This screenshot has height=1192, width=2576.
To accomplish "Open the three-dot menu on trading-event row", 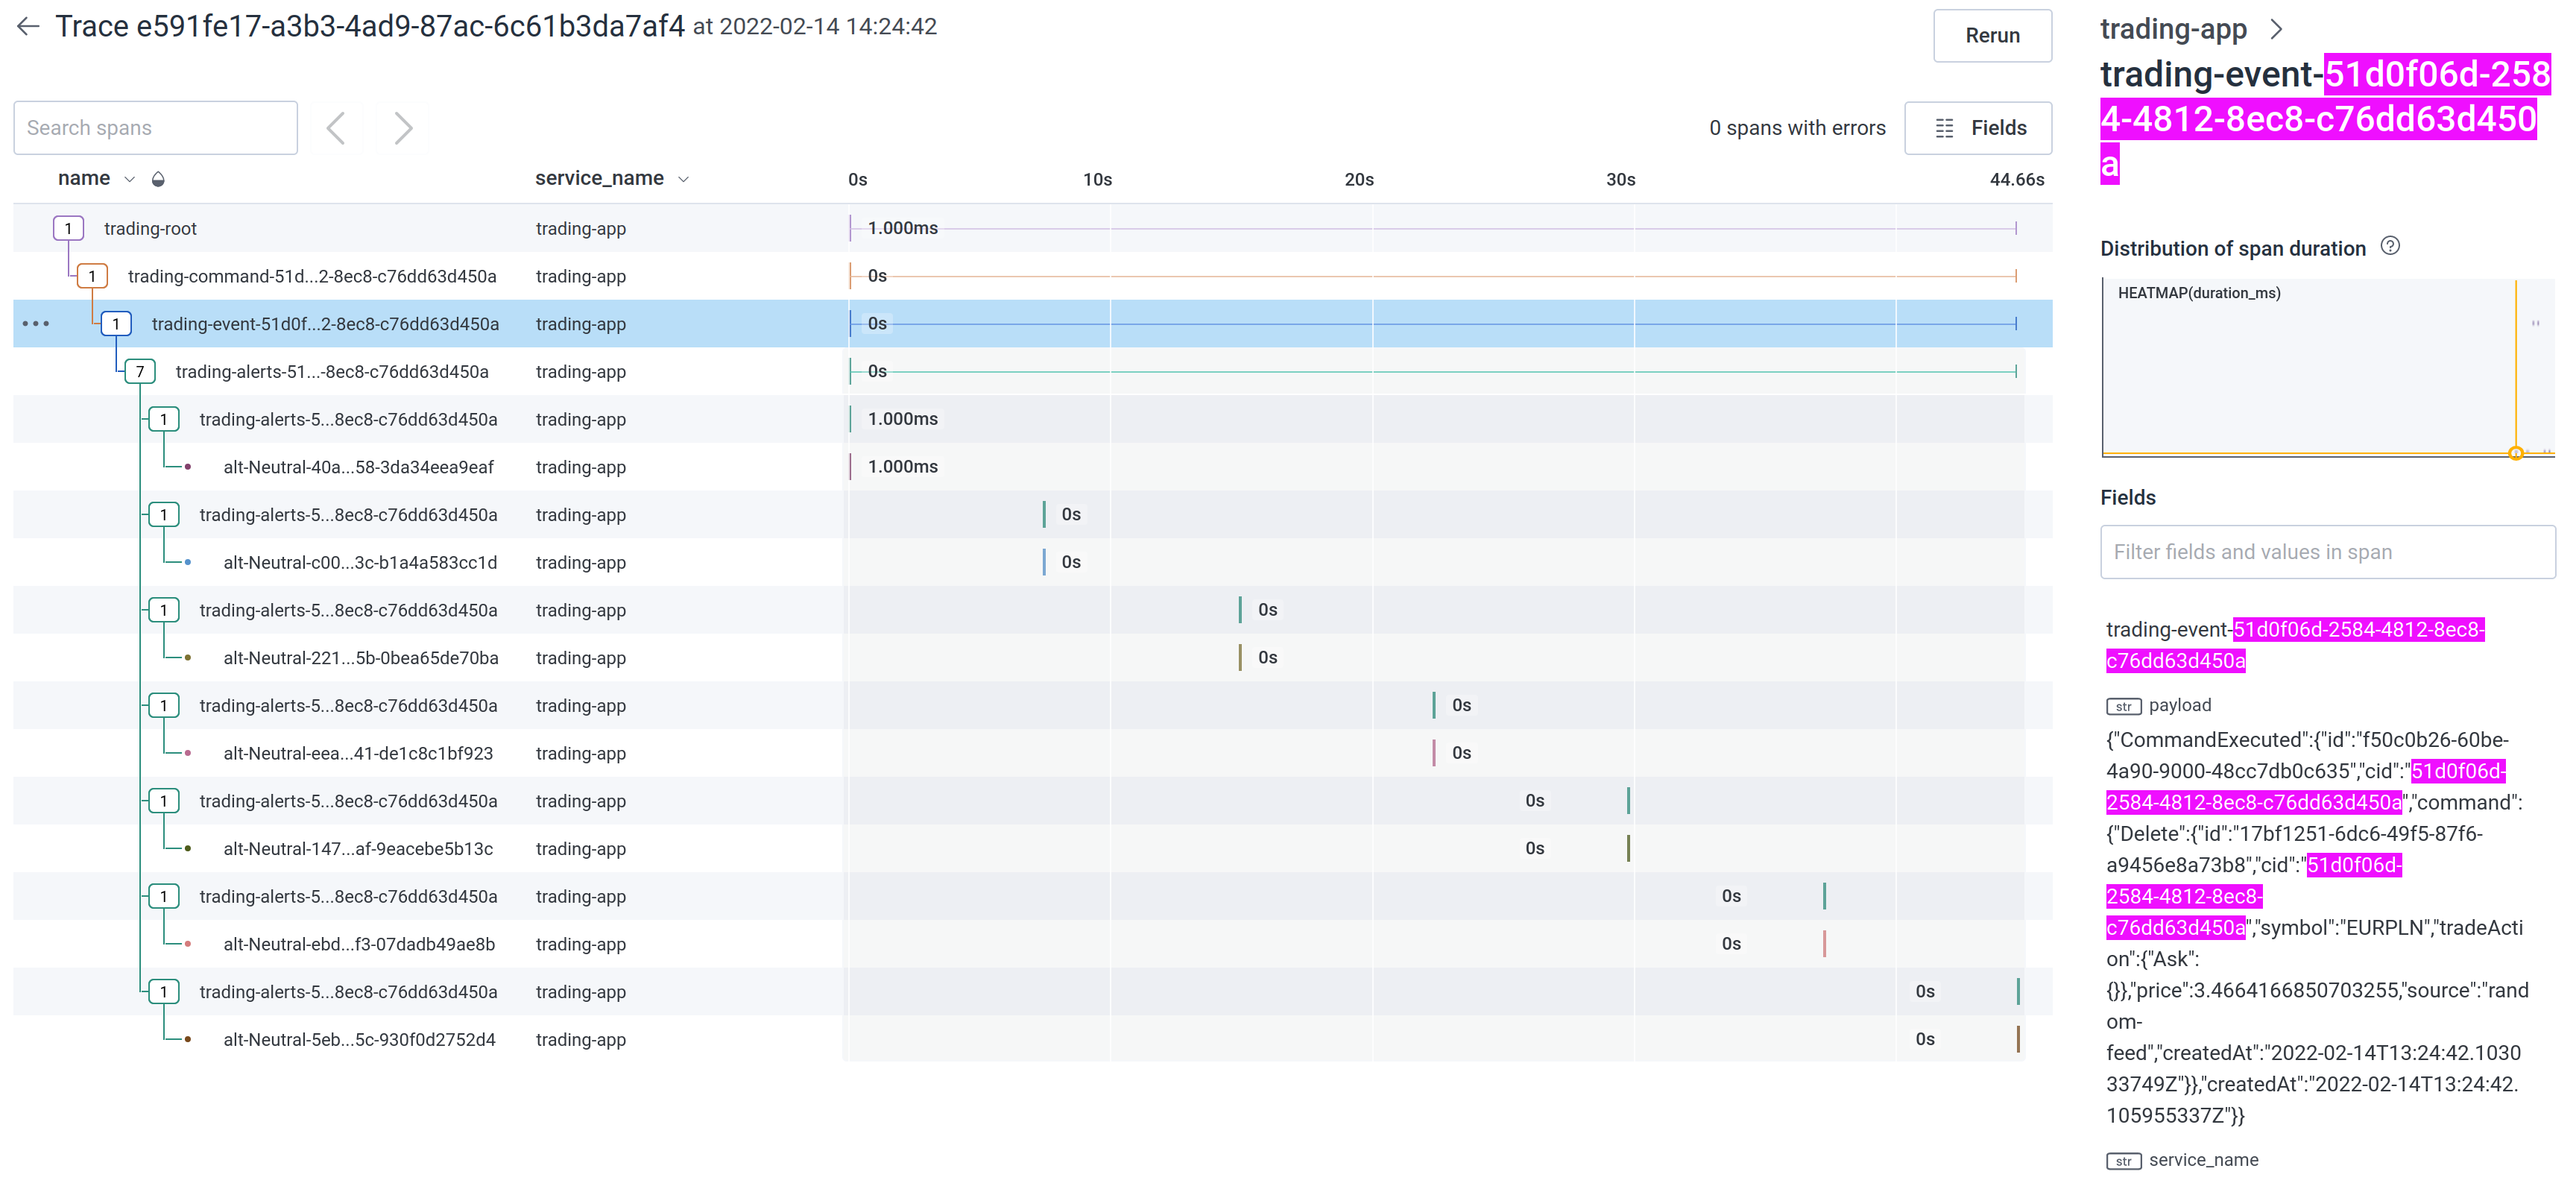I will tap(36, 324).
